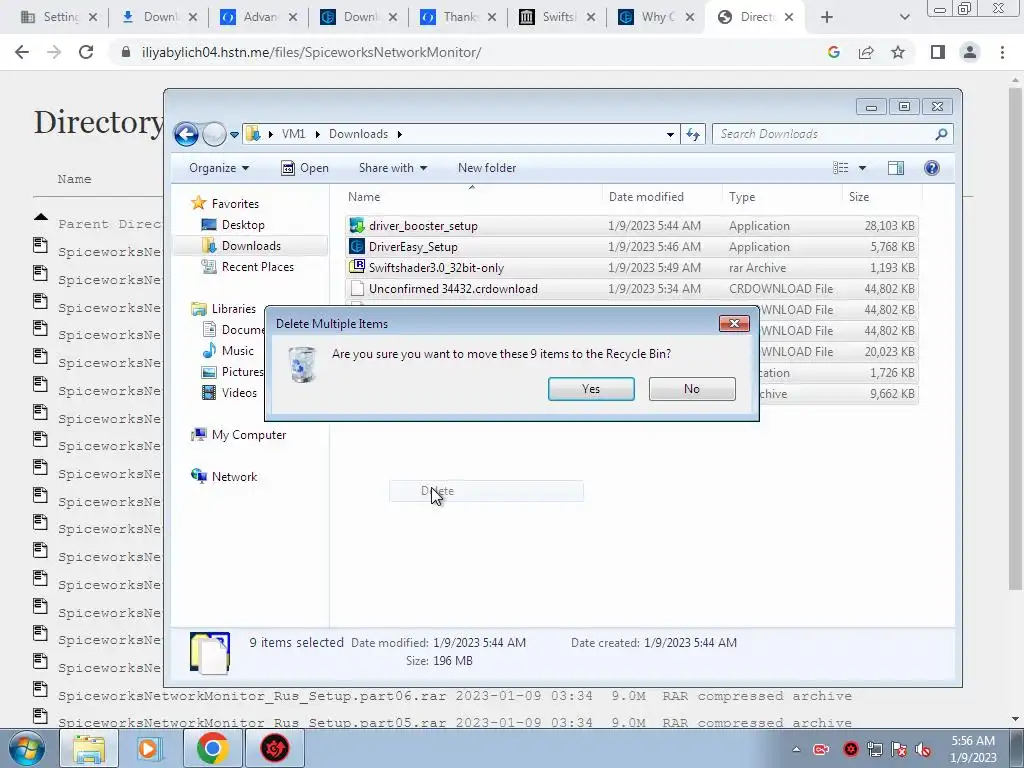Click Chrome's back navigation arrow
Viewport: 1024px width, 768px height.
coord(22,52)
